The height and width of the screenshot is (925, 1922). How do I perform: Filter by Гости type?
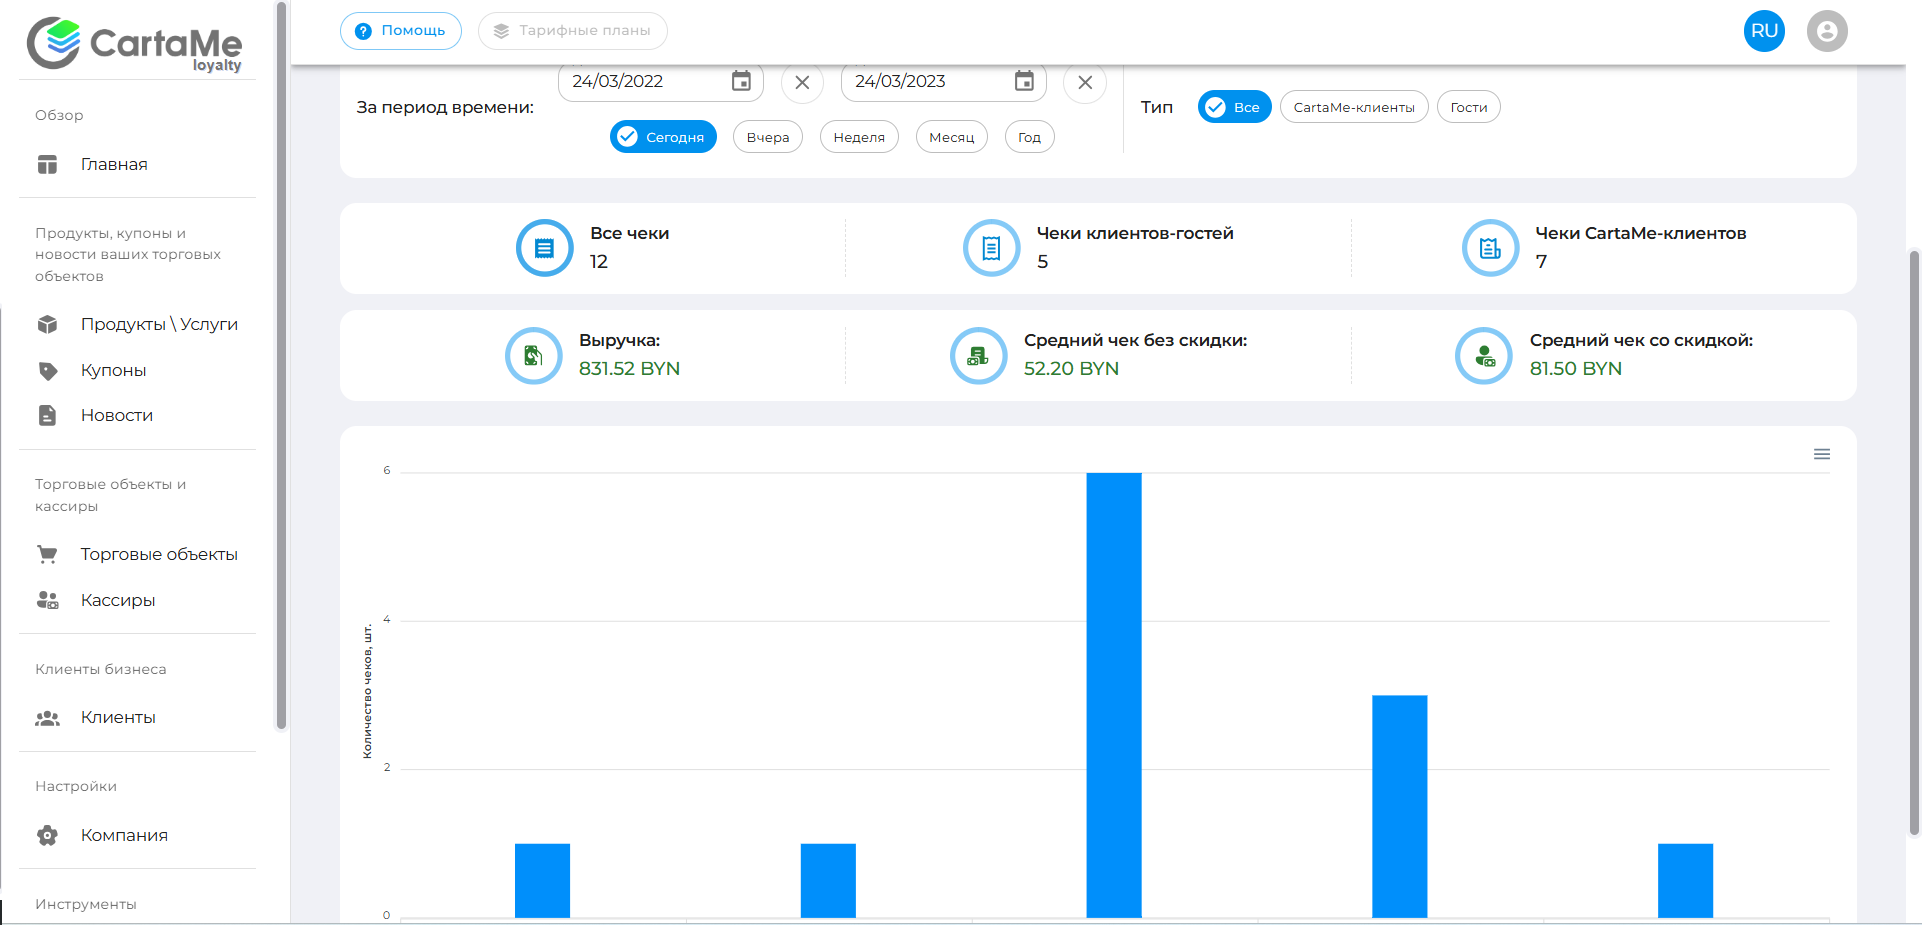(1468, 107)
